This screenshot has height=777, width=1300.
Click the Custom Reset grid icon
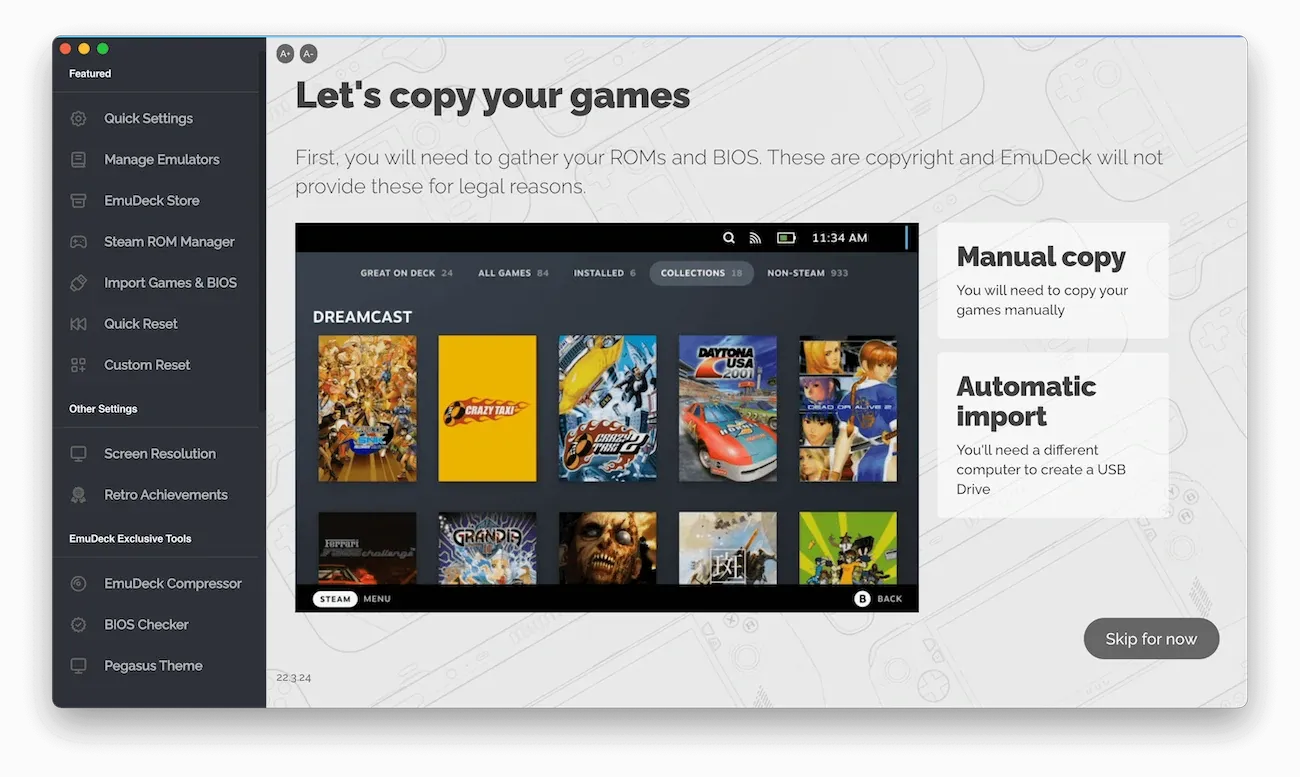point(78,365)
